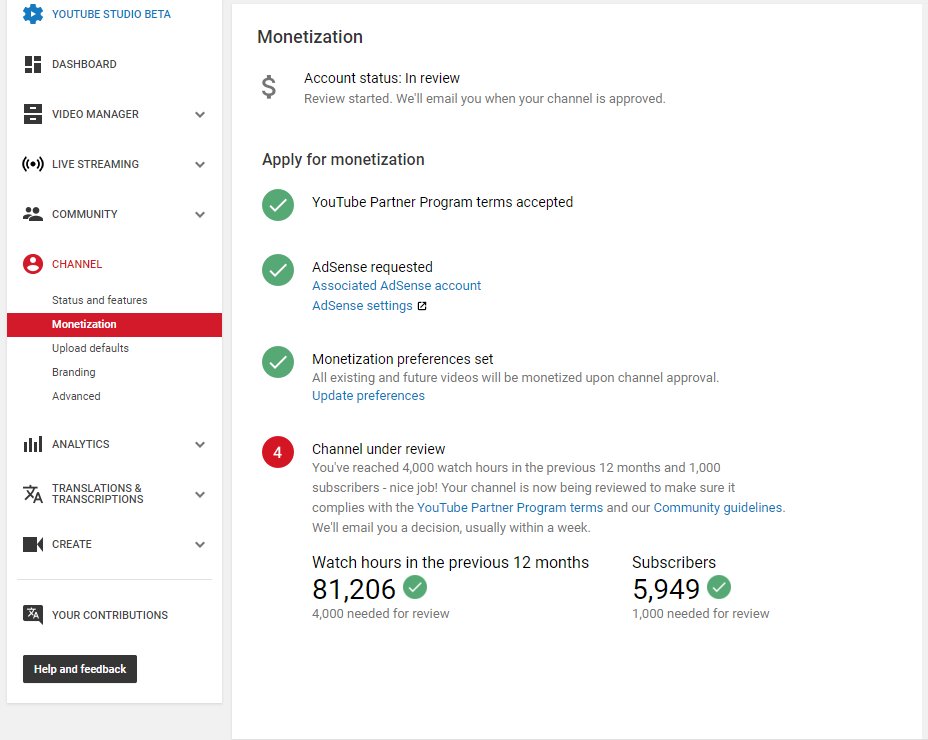Click the green checkmark beside Monetization preferences set
Image resolution: width=928 pixels, height=740 pixels.
[x=278, y=362]
